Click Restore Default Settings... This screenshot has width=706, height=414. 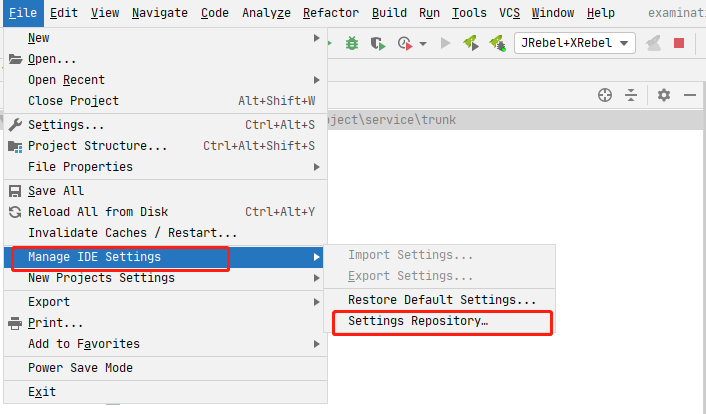[x=442, y=300]
